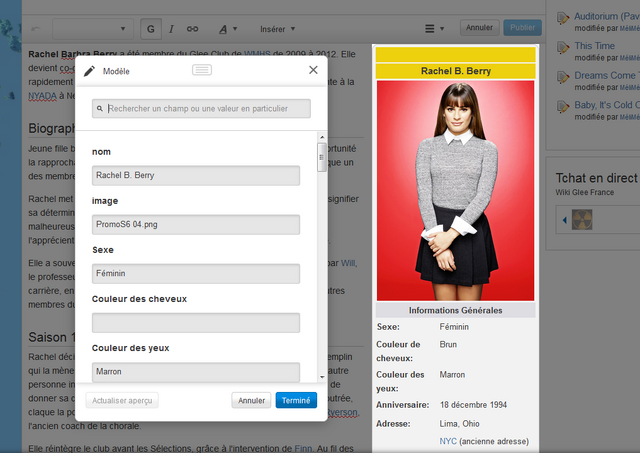Click the Sexe field Féminin
This screenshot has height=453, width=640.
click(x=196, y=273)
